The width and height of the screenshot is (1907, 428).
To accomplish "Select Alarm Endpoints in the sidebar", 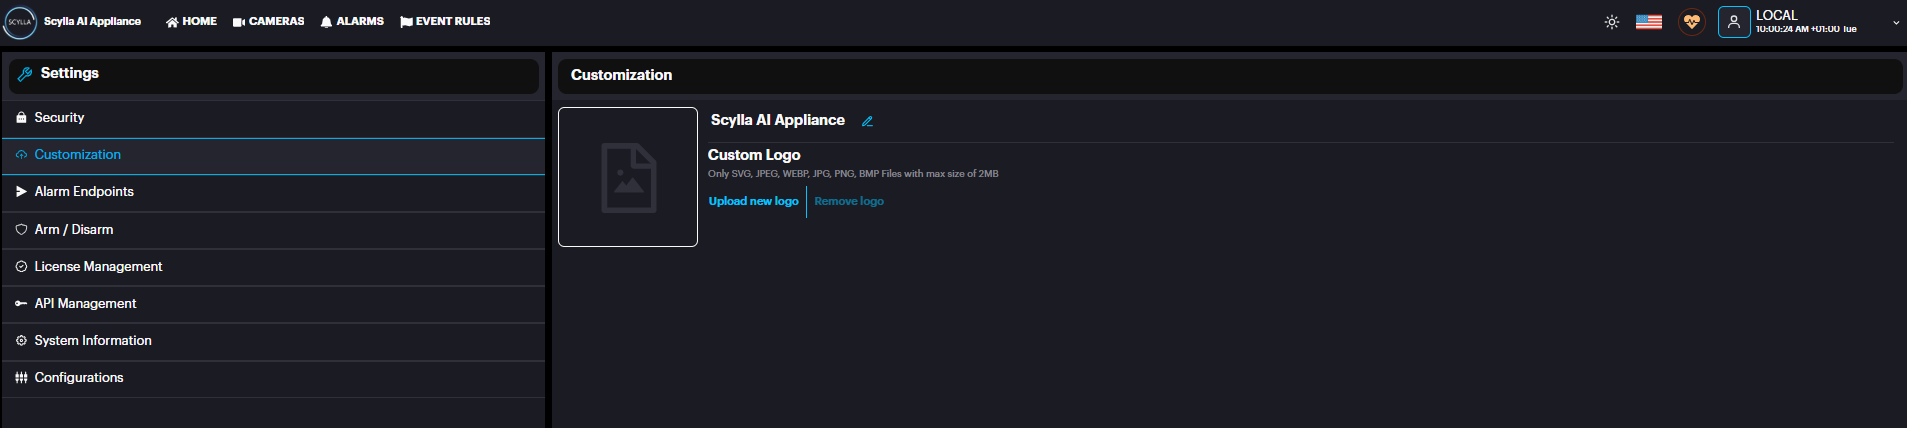I will 84,192.
